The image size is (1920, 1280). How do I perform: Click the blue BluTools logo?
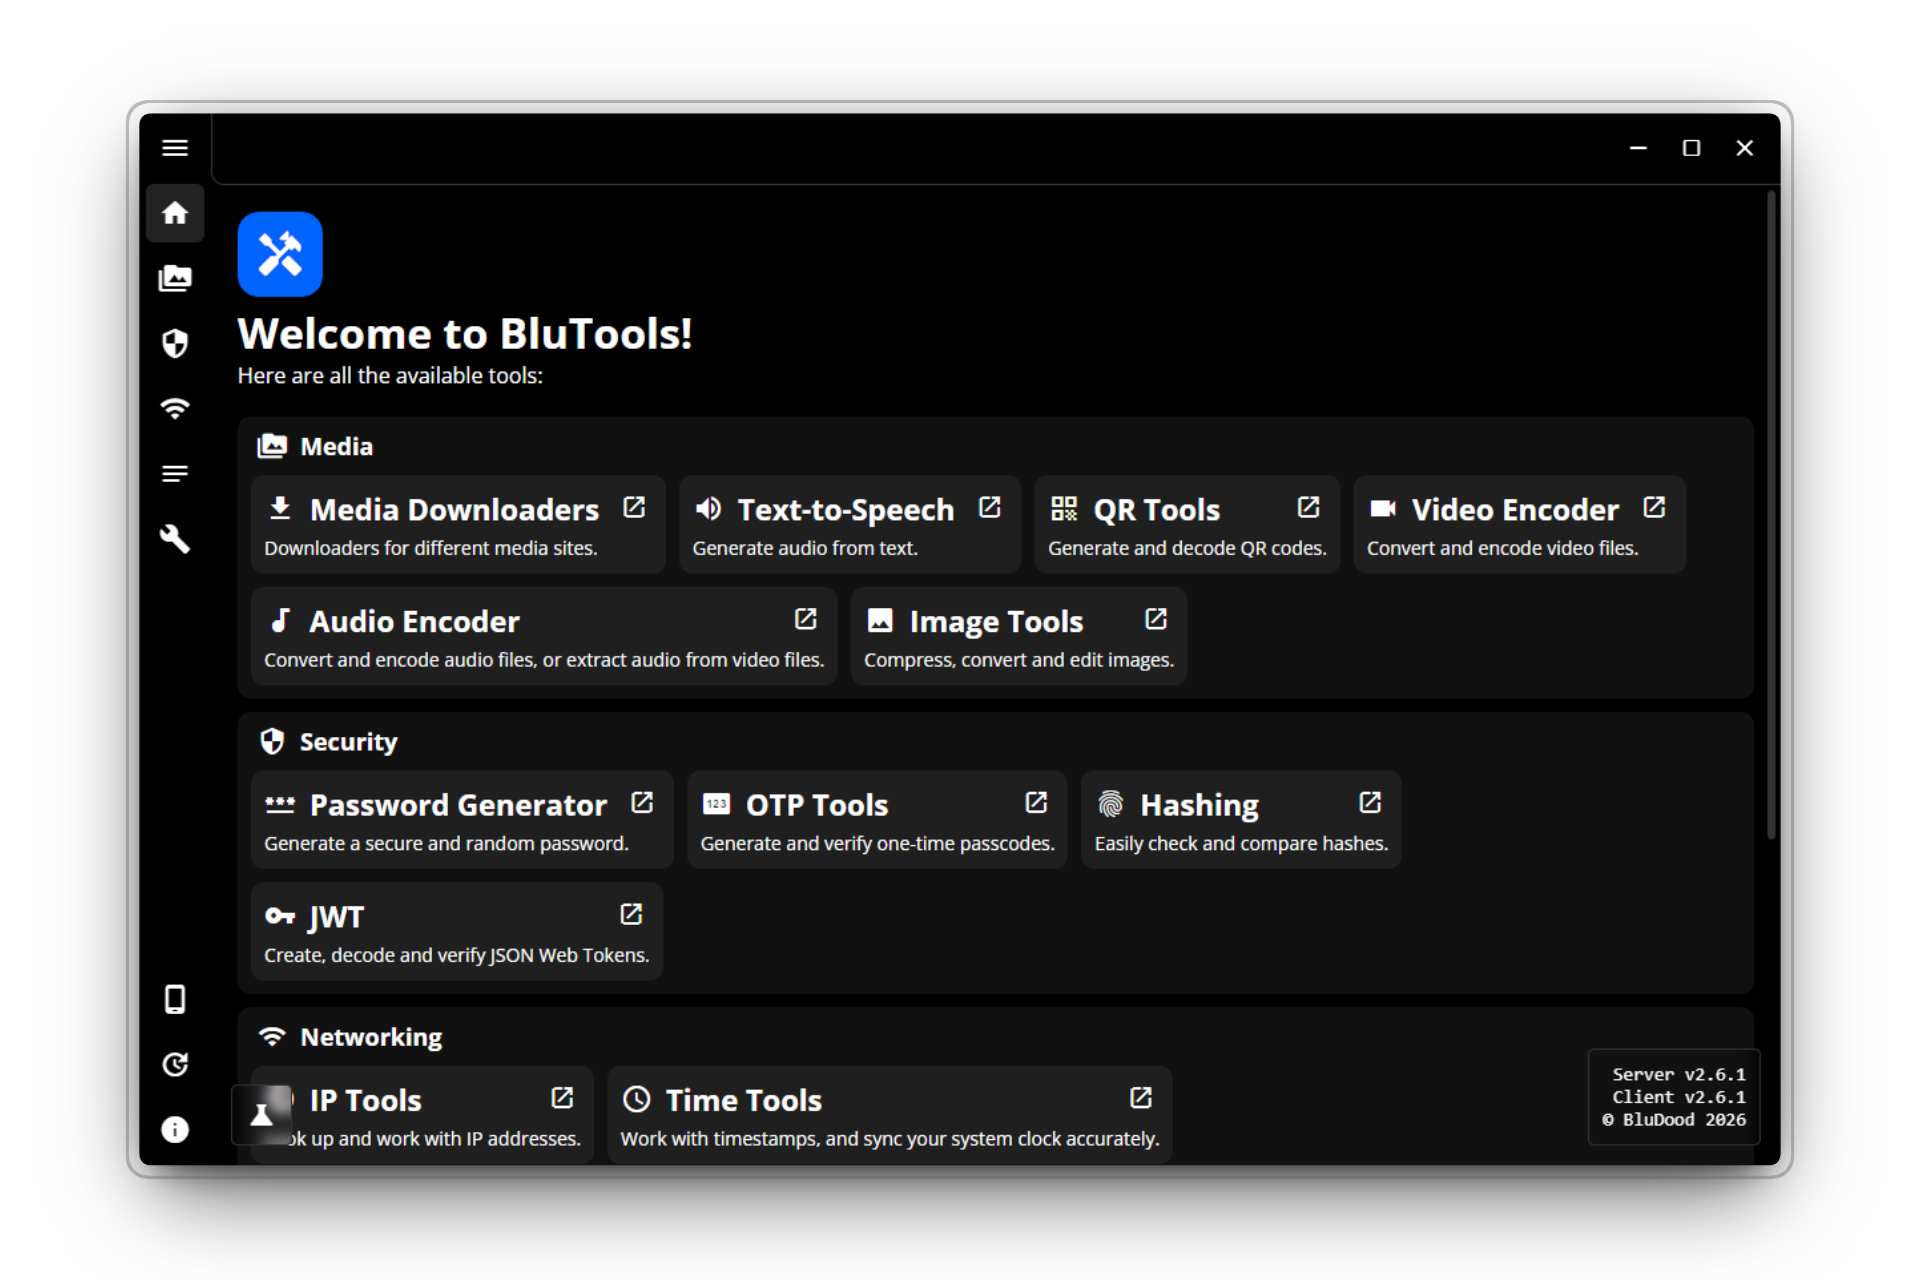pyautogui.click(x=280, y=254)
